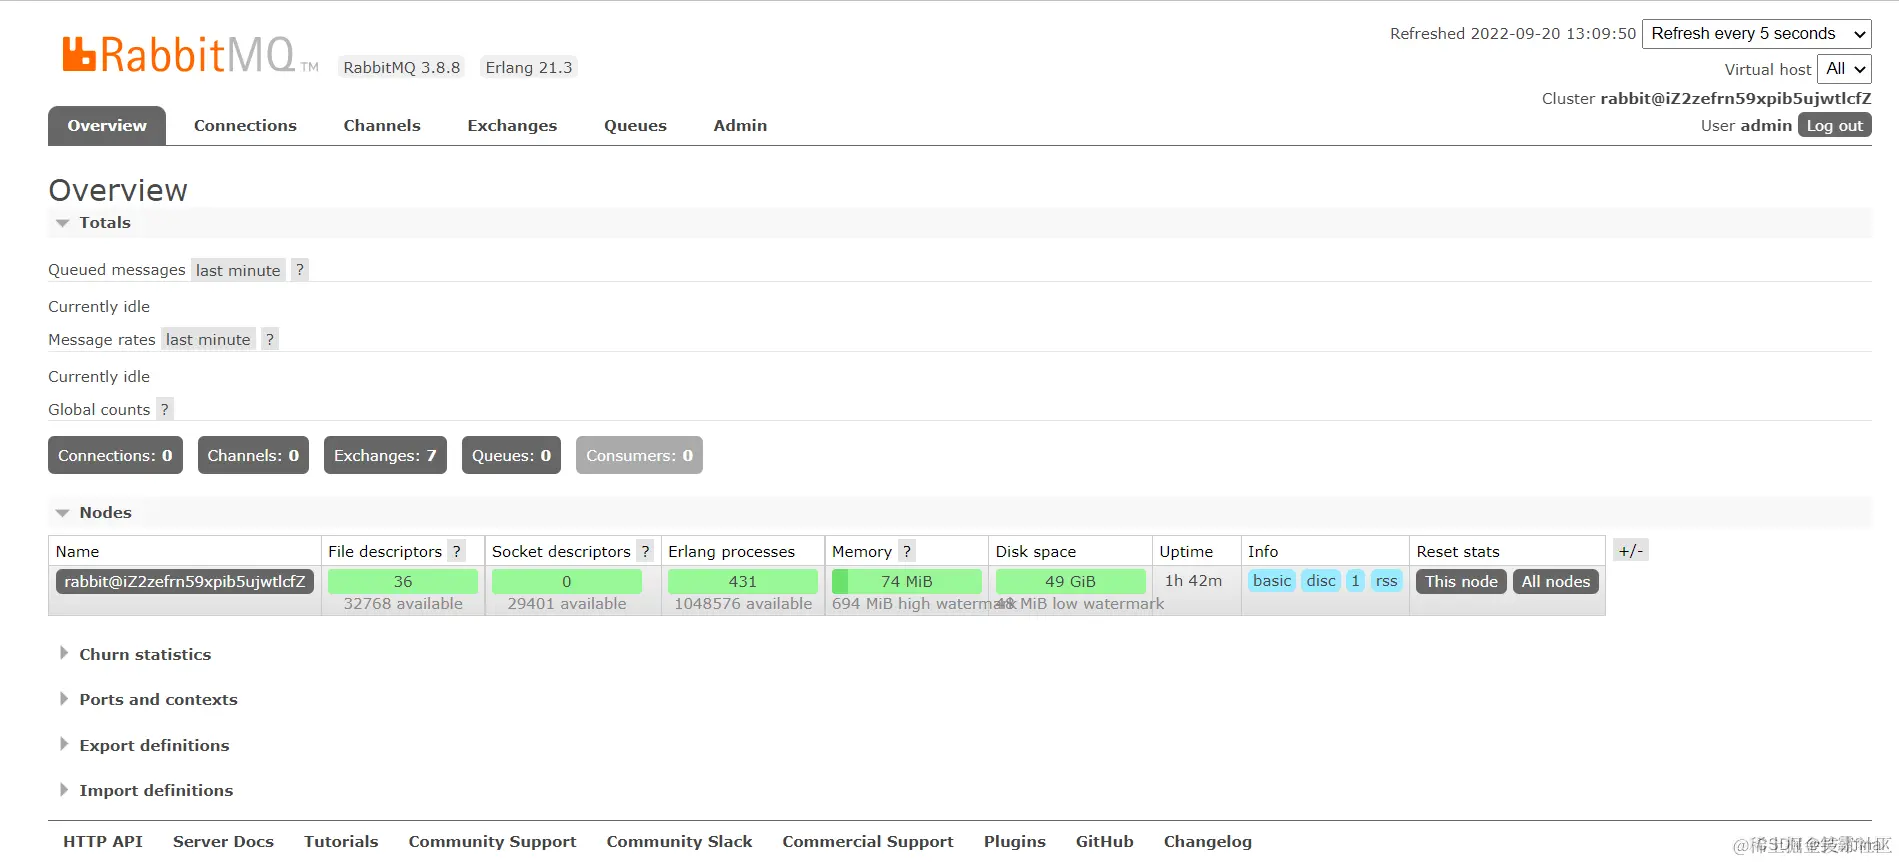1899x862 pixels.
Task: Click the Erlang 21.3 version label
Action: pyautogui.click(x=529, y=68)
